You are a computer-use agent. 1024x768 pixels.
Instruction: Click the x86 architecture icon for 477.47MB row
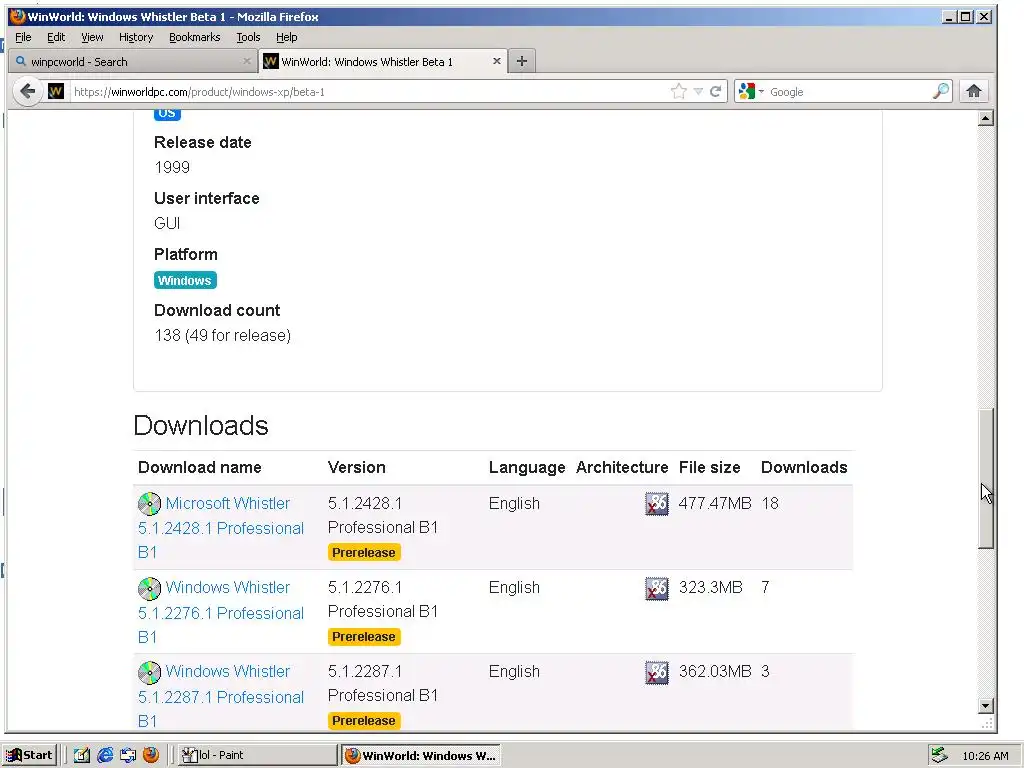(x=657, y=504)
